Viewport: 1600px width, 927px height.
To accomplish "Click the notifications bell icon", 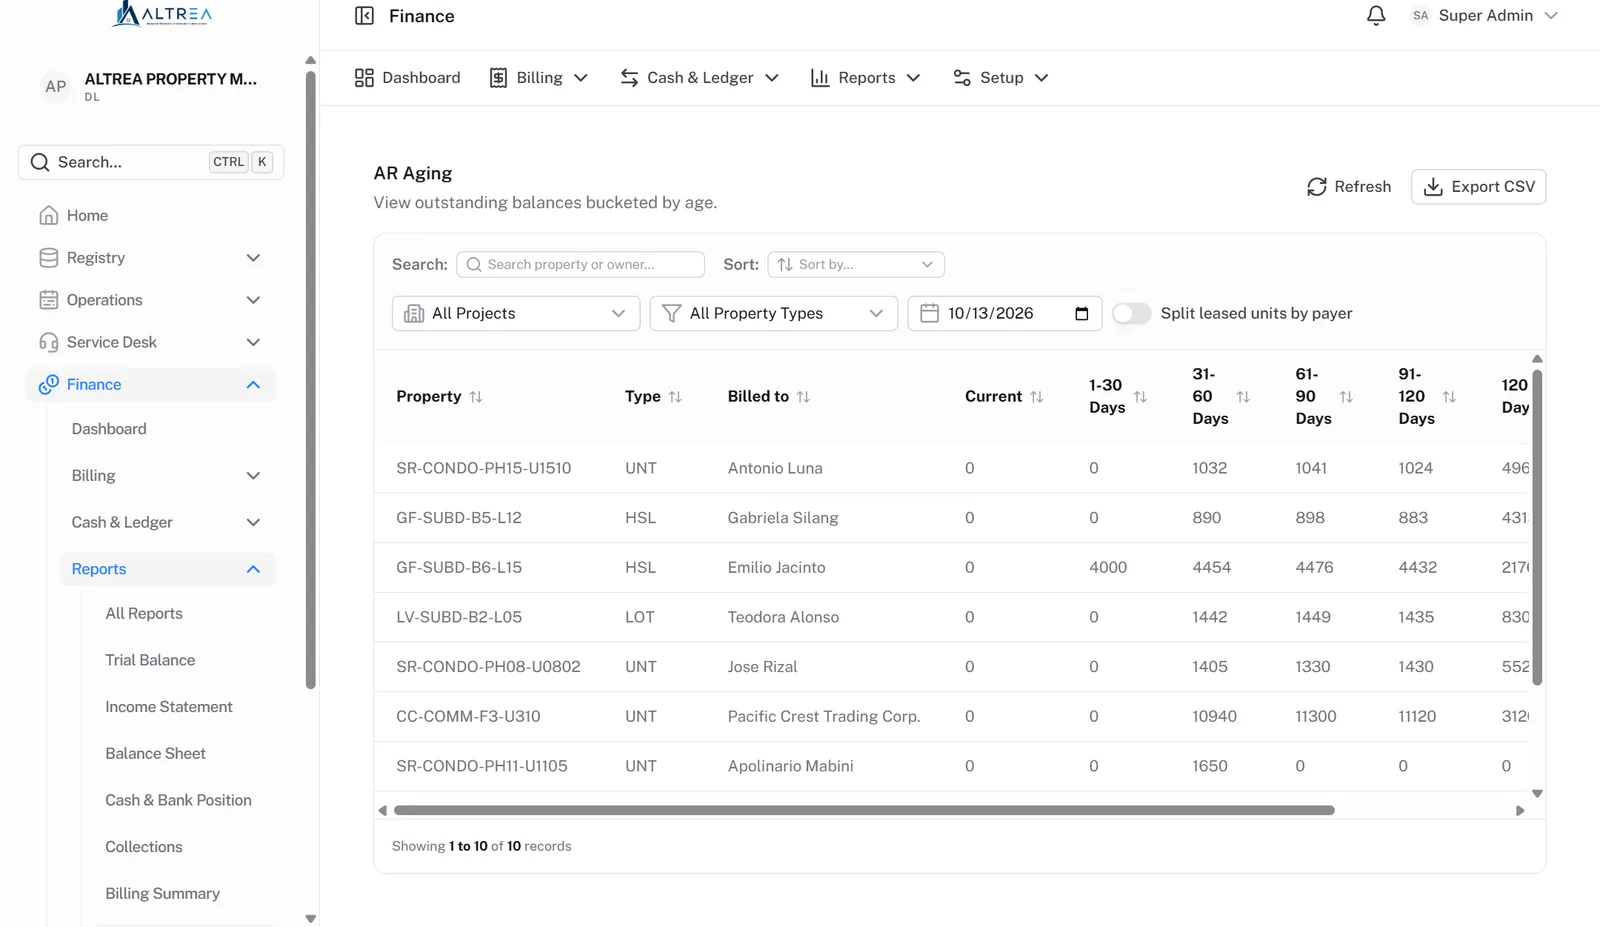I will tap(1376, 16).
